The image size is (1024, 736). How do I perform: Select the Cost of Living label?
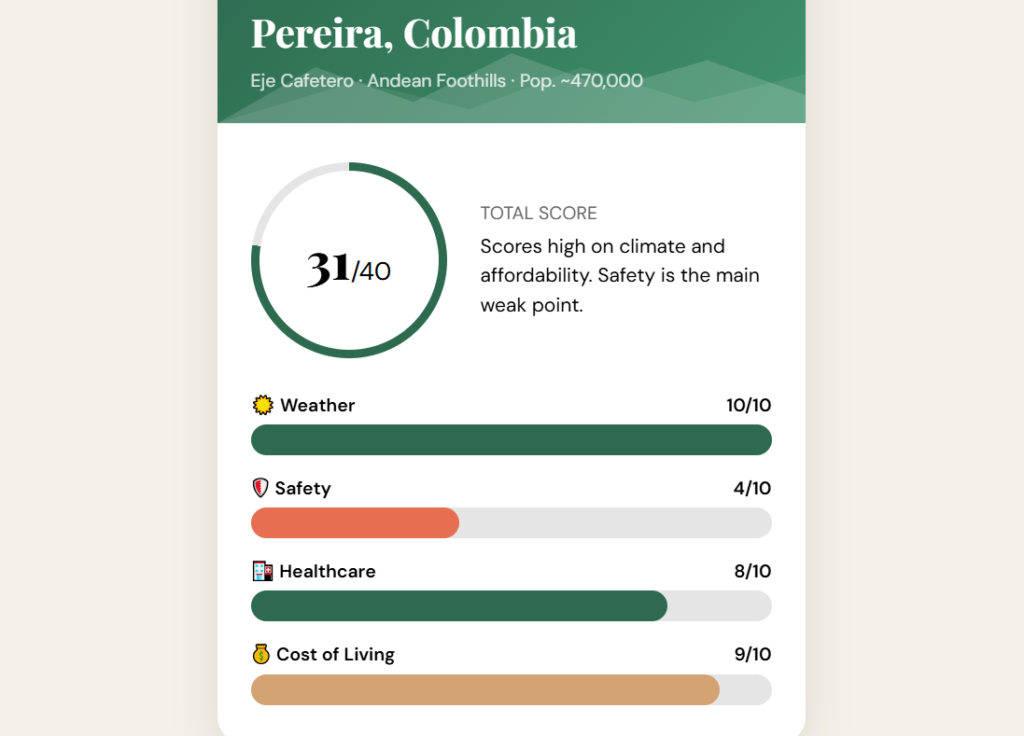[335, 654]
